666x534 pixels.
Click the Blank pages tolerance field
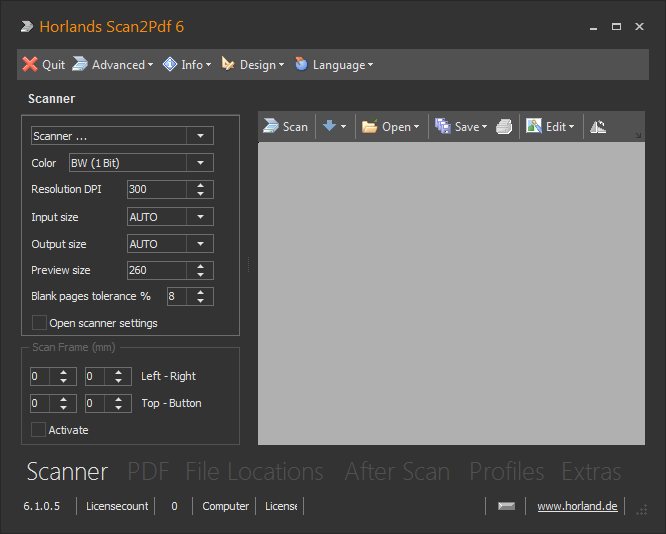[x=177, y=297]
